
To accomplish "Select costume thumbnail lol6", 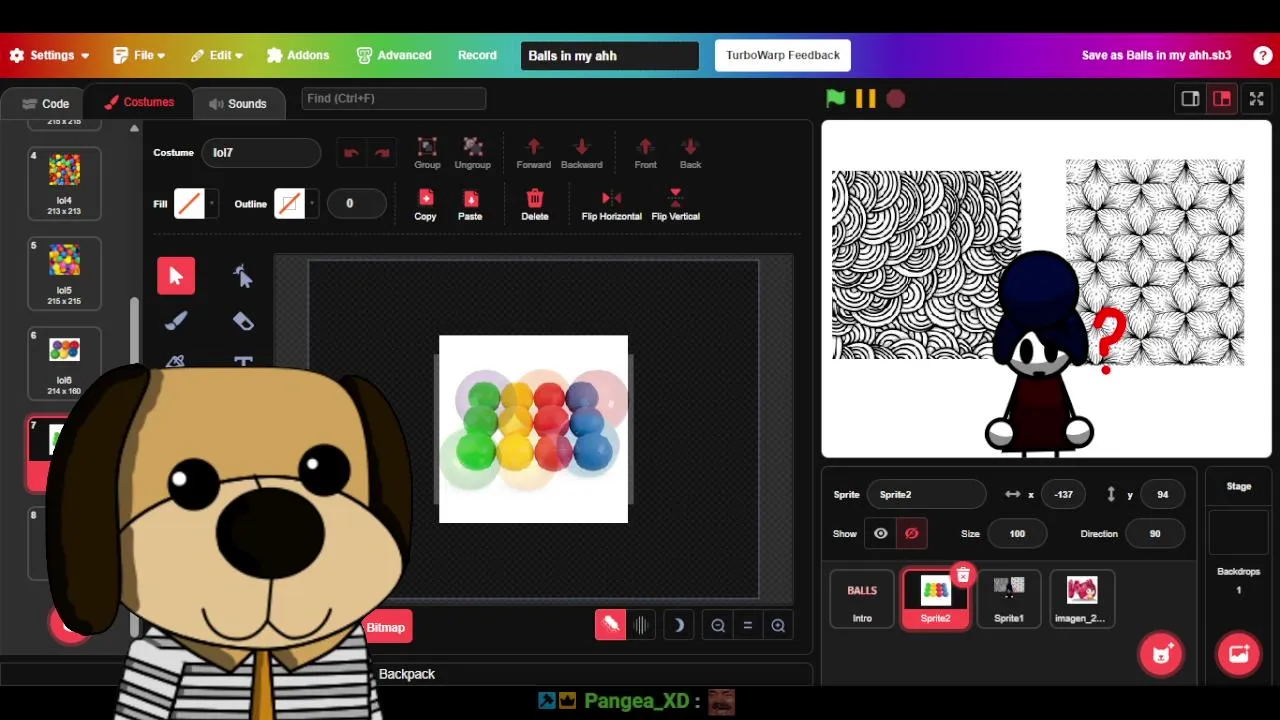I will (x=64, y=362).
